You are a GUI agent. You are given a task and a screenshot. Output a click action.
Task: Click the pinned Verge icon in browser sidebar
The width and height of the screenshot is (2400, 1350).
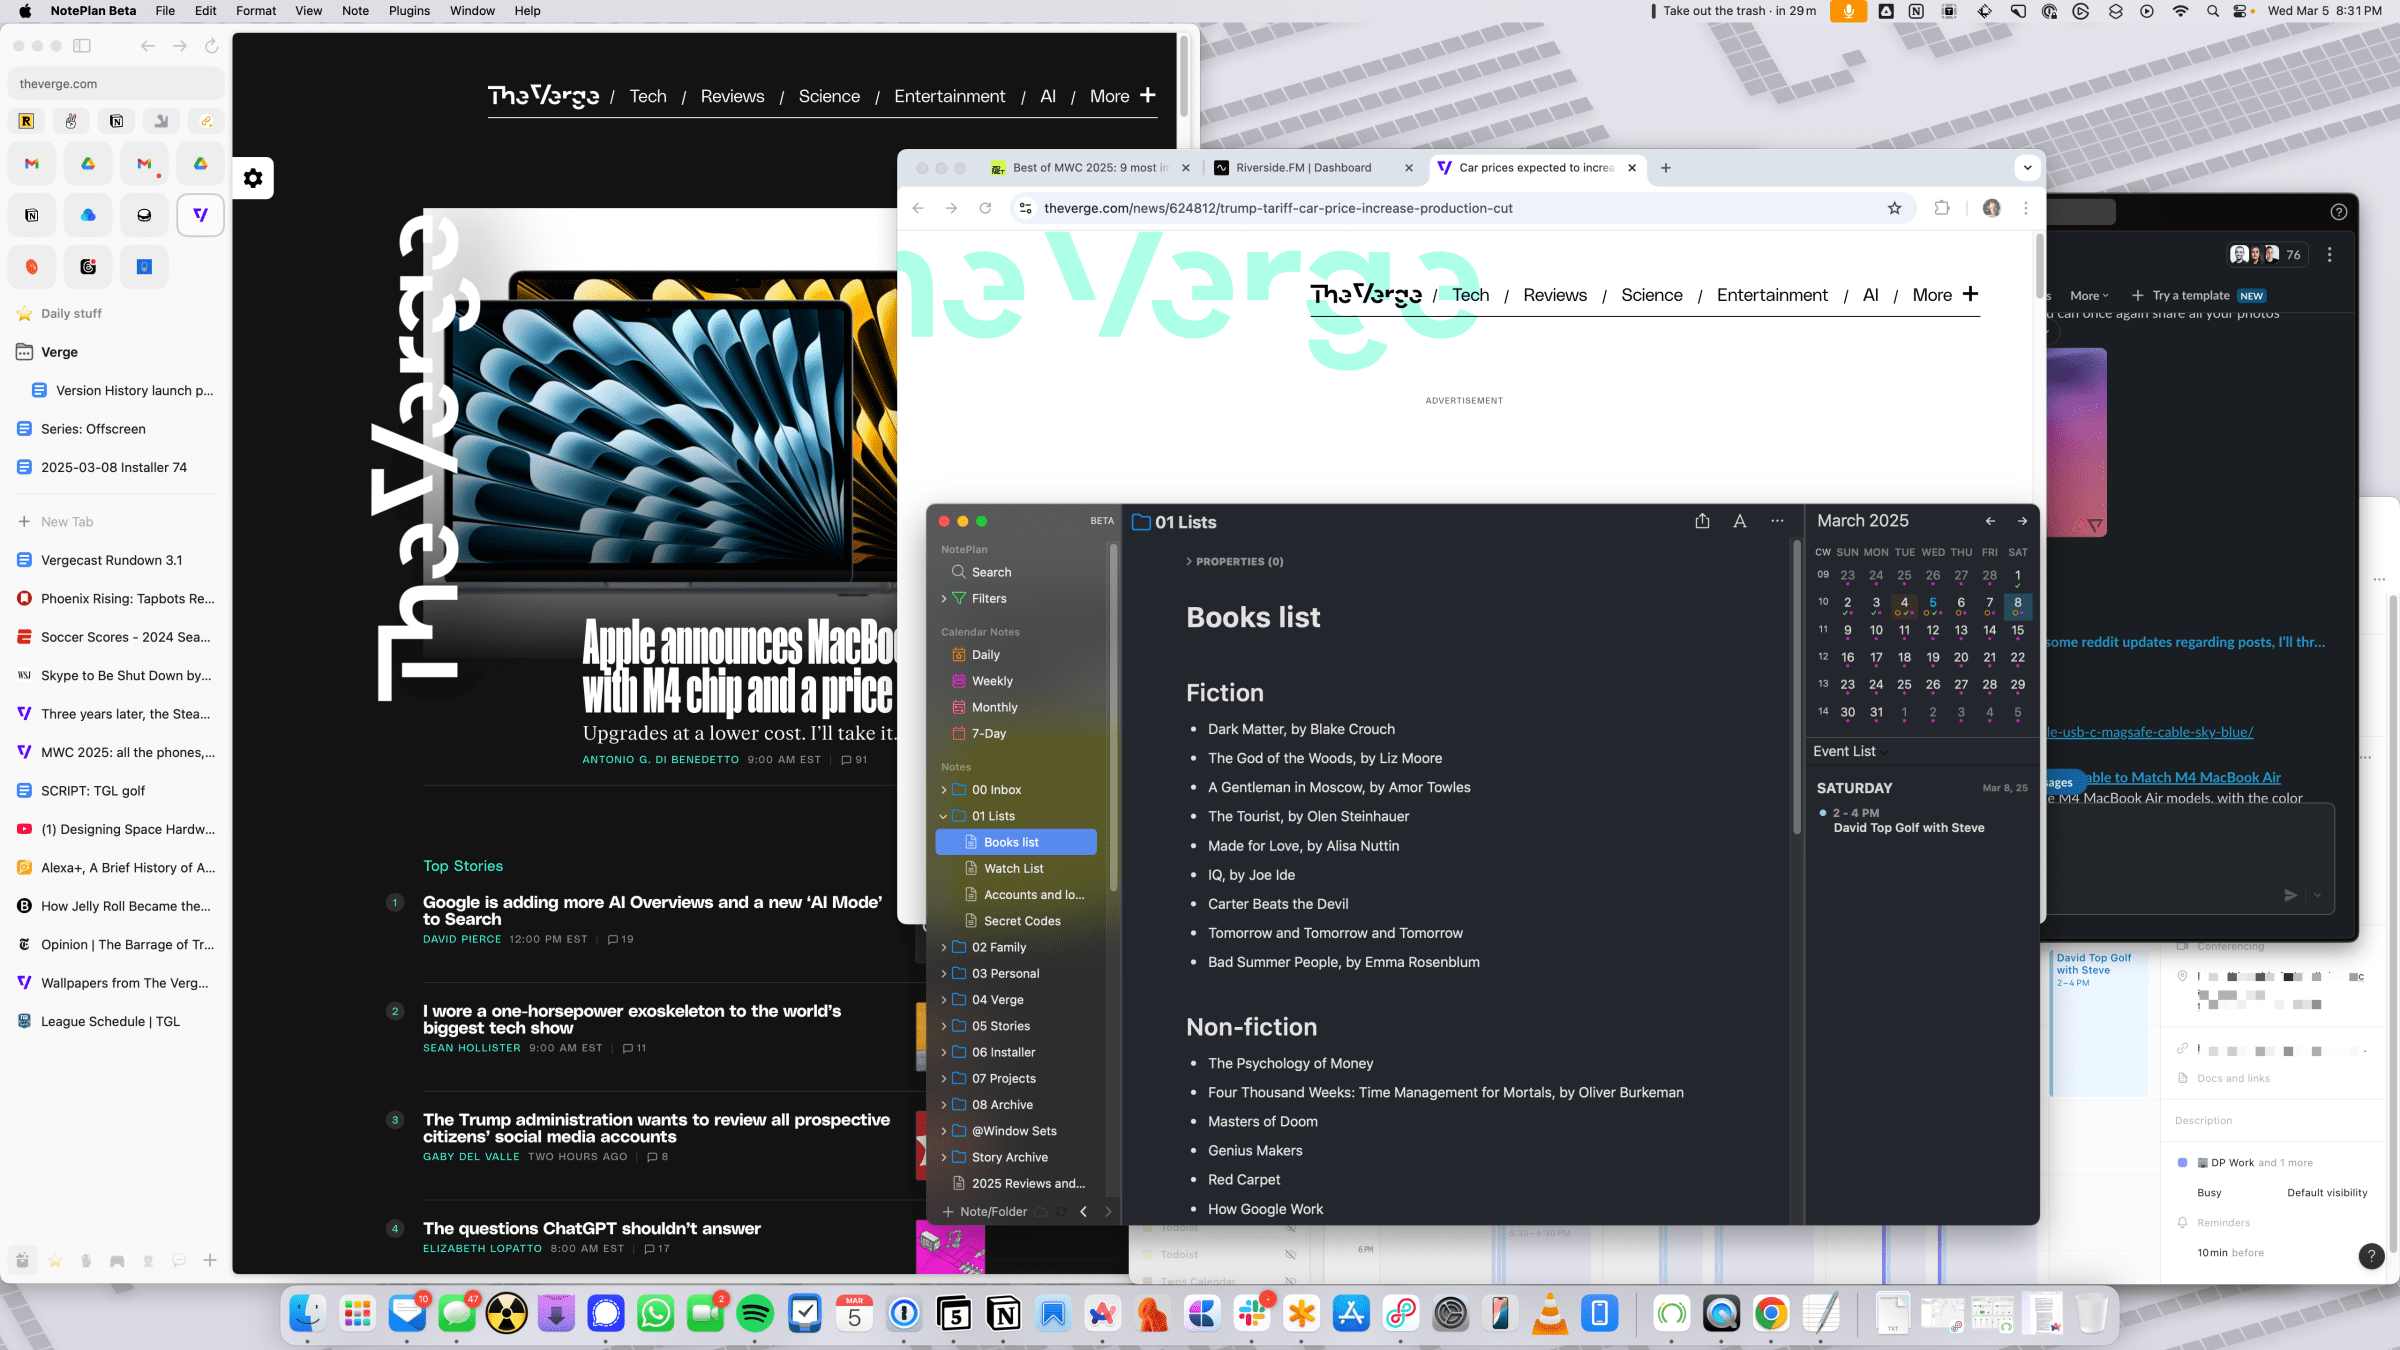coord(200,215)
